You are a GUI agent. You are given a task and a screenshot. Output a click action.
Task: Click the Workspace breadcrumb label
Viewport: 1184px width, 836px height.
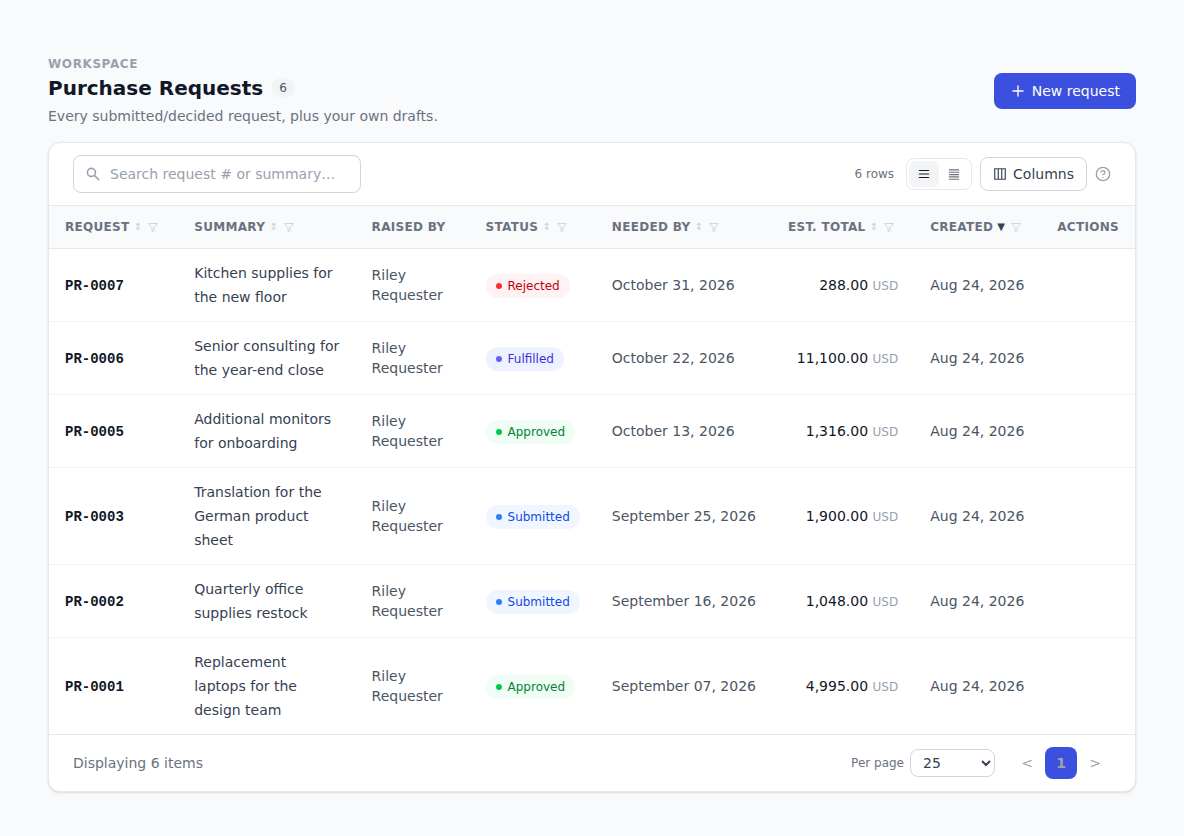click(93, 63)
